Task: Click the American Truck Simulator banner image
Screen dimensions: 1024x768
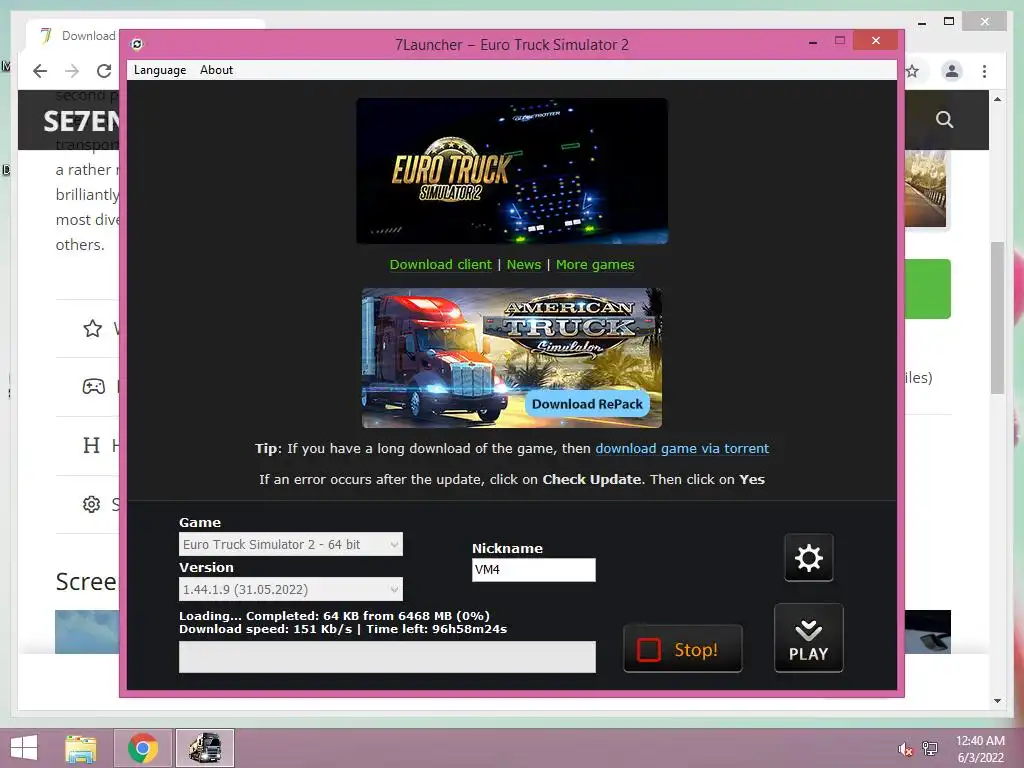Action: 512,358
